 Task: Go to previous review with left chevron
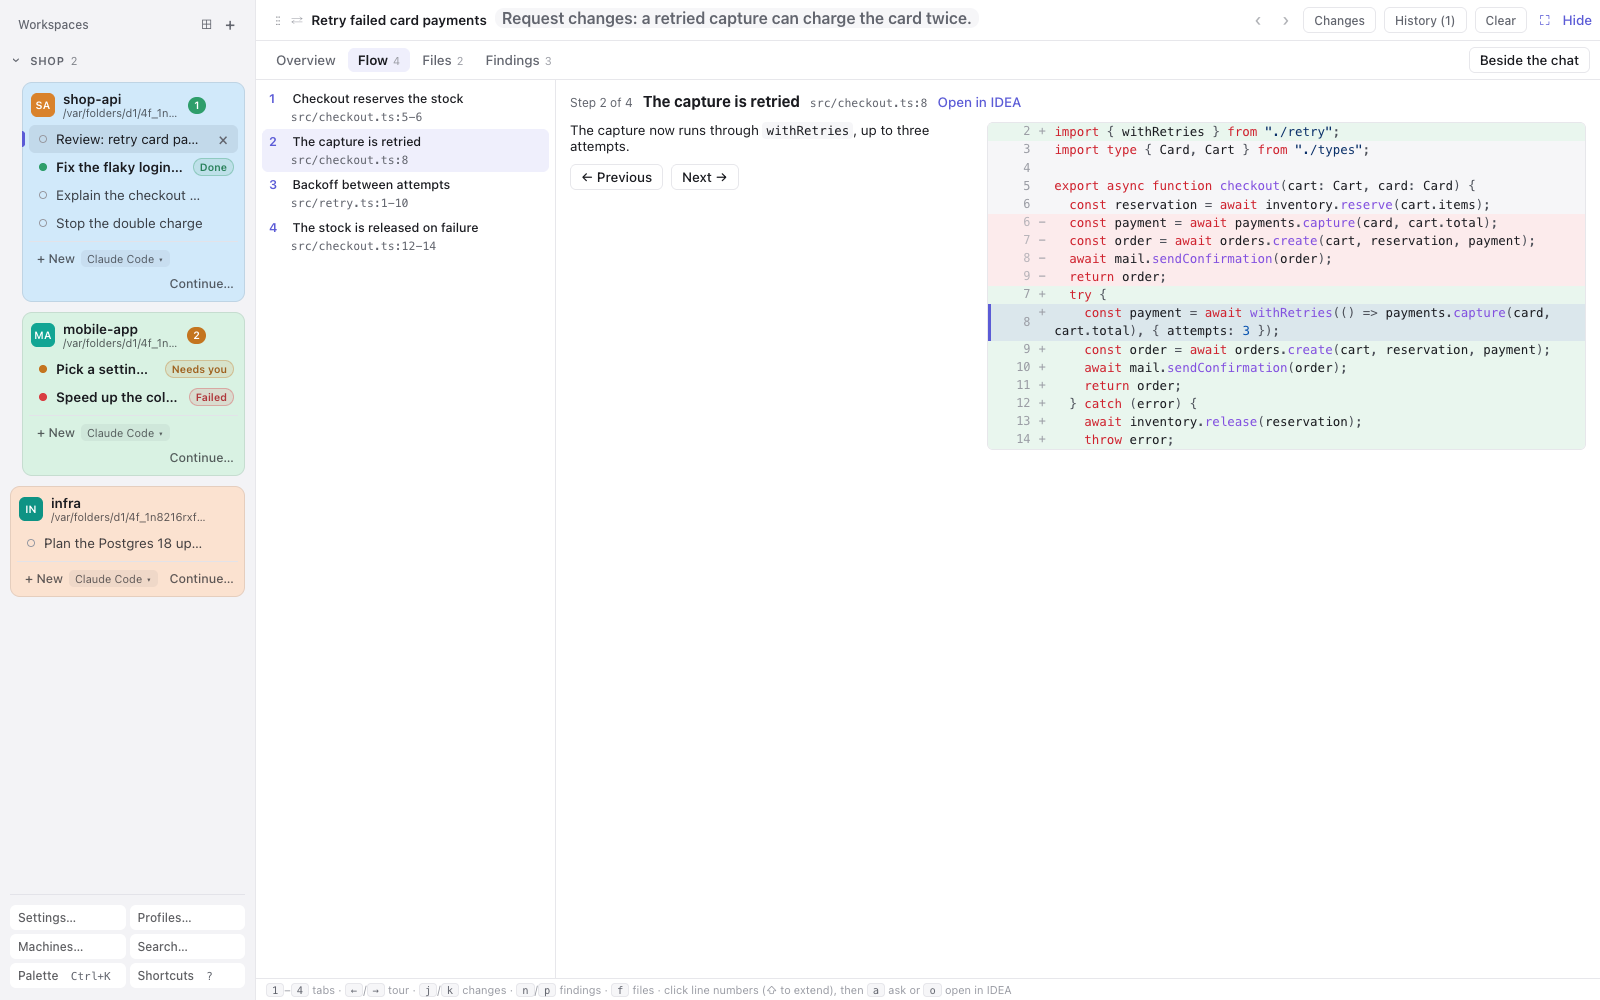click(1258, 20)
